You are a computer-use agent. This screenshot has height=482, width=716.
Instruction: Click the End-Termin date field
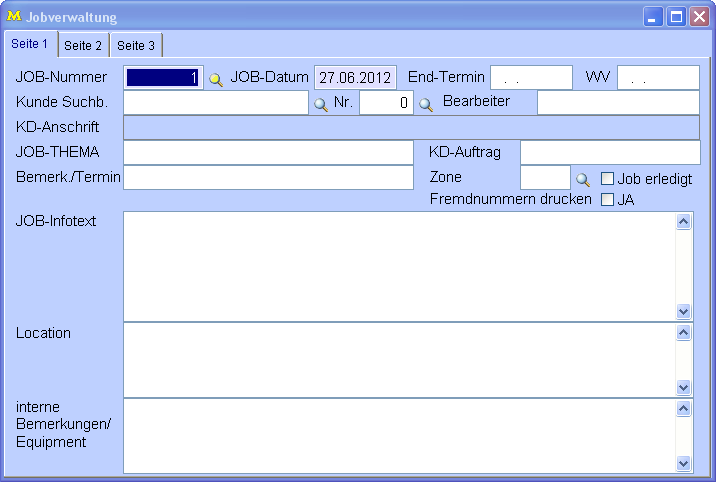530,78
